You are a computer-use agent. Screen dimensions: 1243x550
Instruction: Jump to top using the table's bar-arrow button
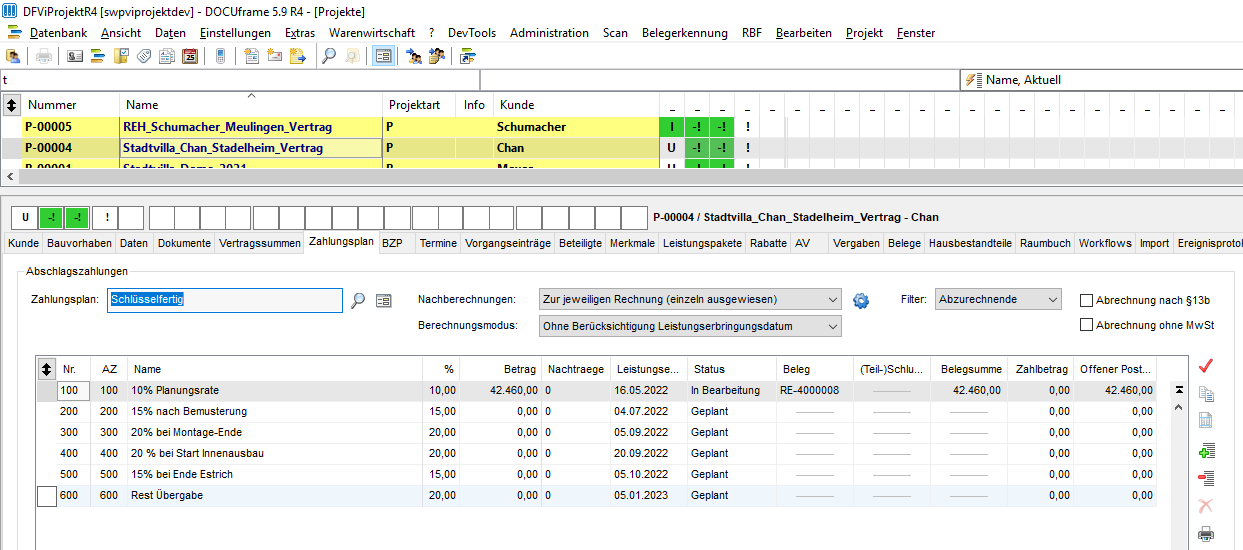[1180, 389]
